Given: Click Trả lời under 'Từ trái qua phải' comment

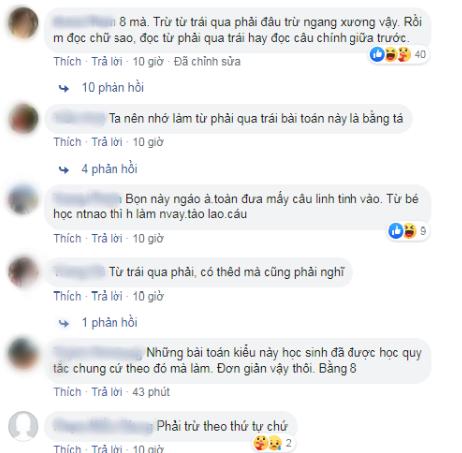Looking at the screenshot, I should click(107, 296).
